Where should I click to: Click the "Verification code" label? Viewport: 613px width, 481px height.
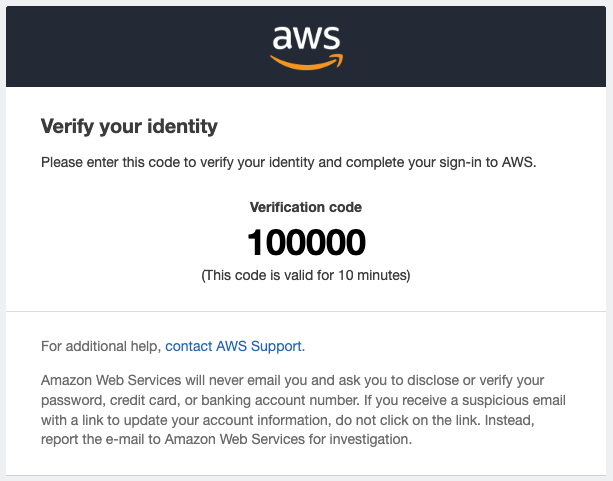pyautogui.click(x=306, y=207)
